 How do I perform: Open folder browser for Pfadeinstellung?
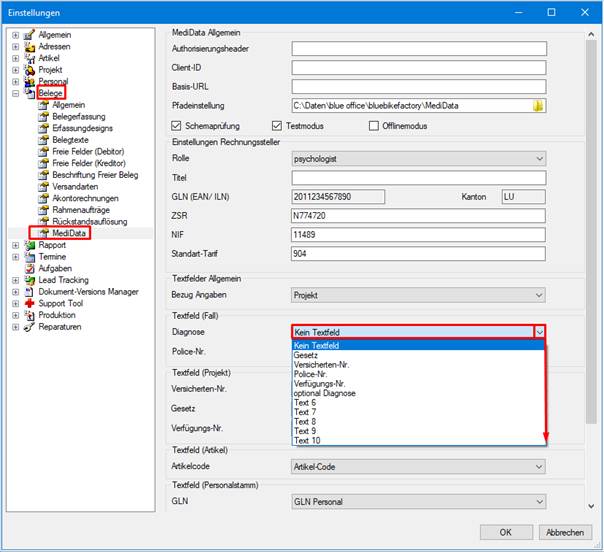pos(538,106)
